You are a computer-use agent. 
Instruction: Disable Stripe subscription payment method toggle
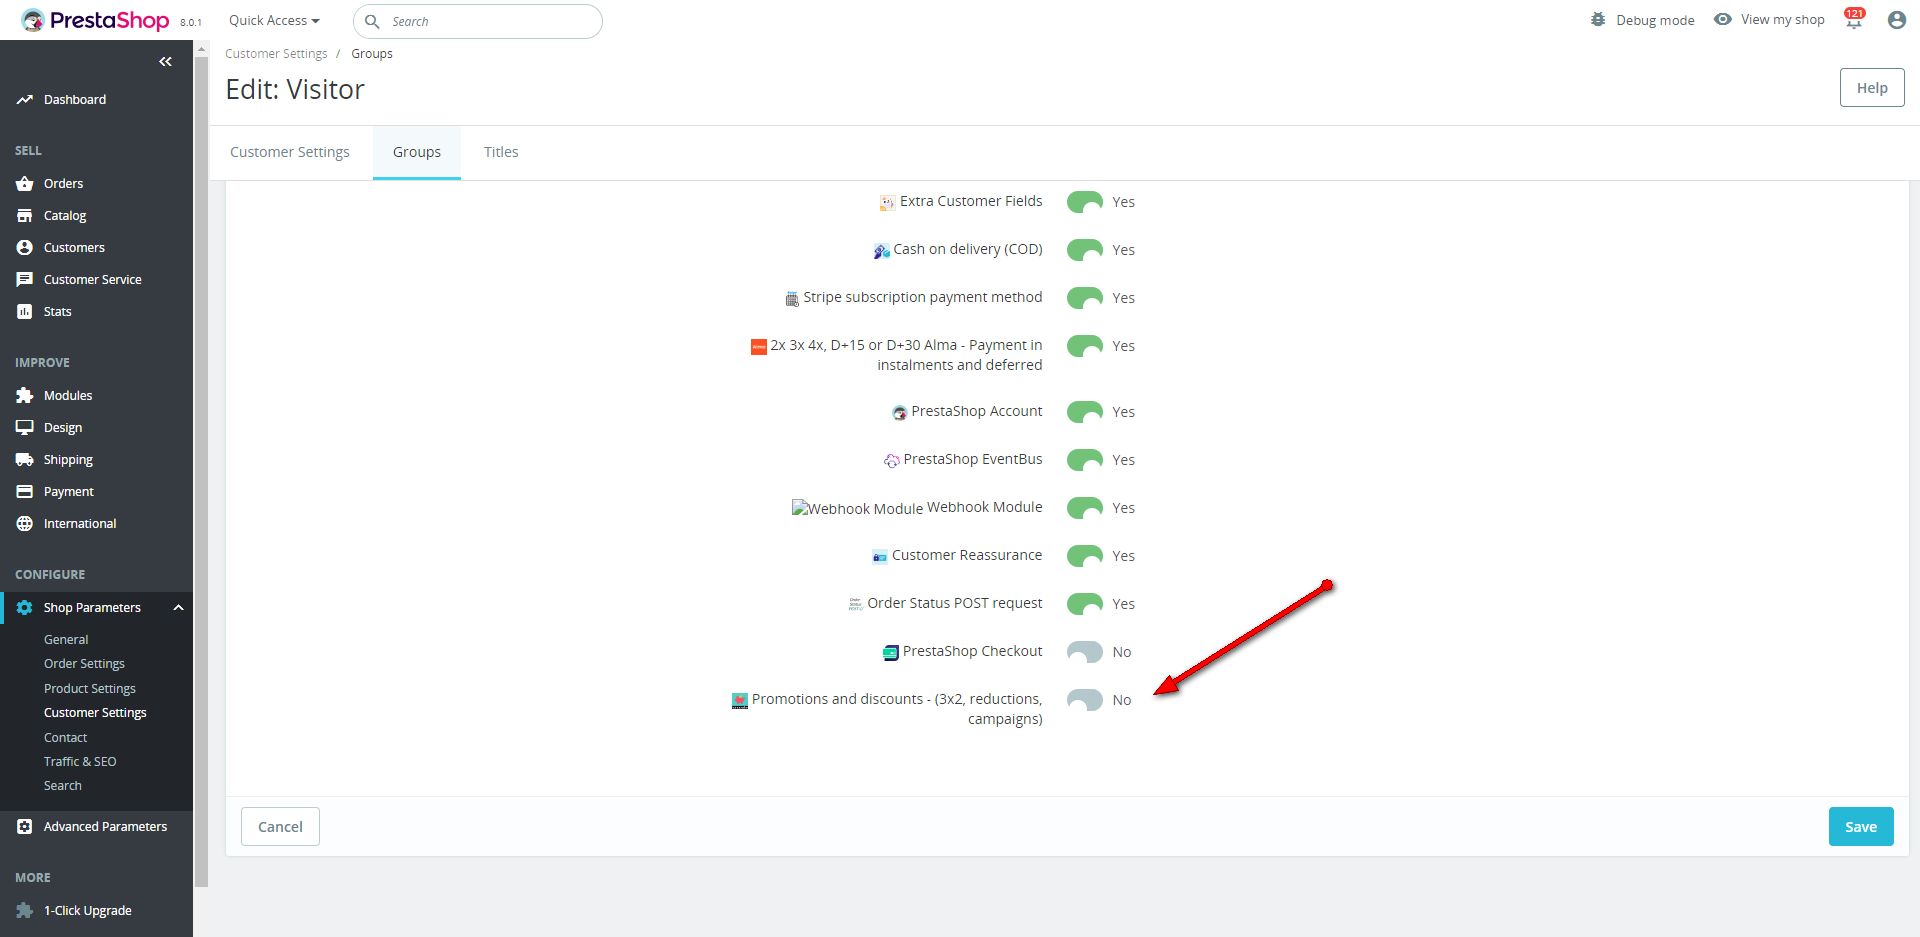[x=1085, y=298]
